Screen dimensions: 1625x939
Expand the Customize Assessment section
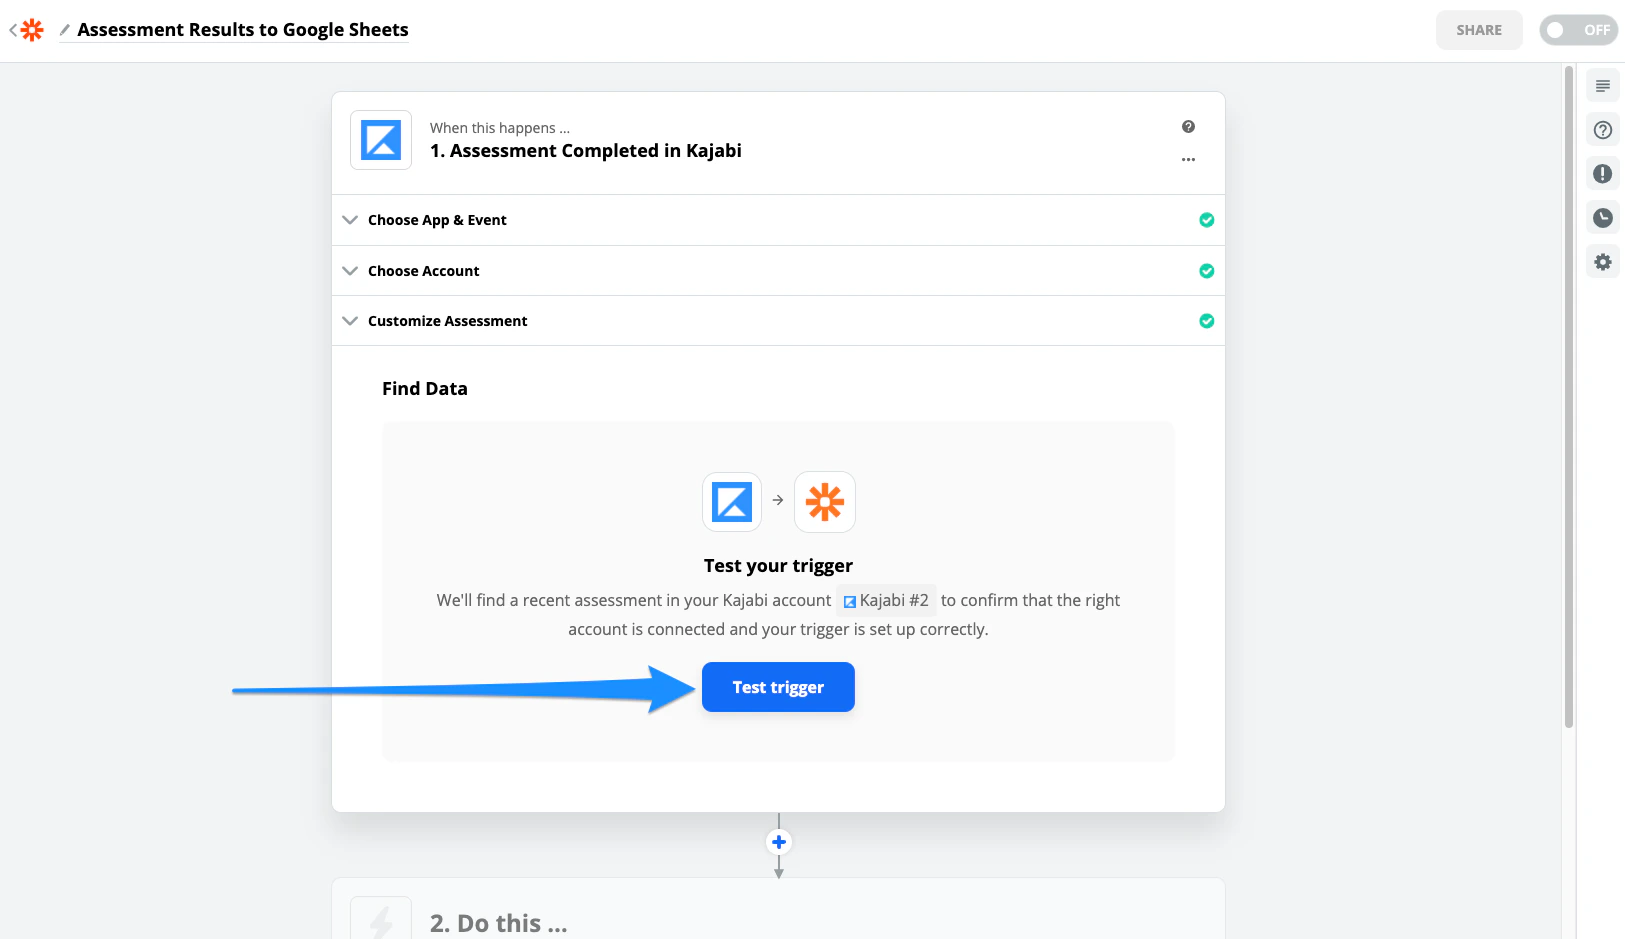pyautogui.click(x=778, y=321)
